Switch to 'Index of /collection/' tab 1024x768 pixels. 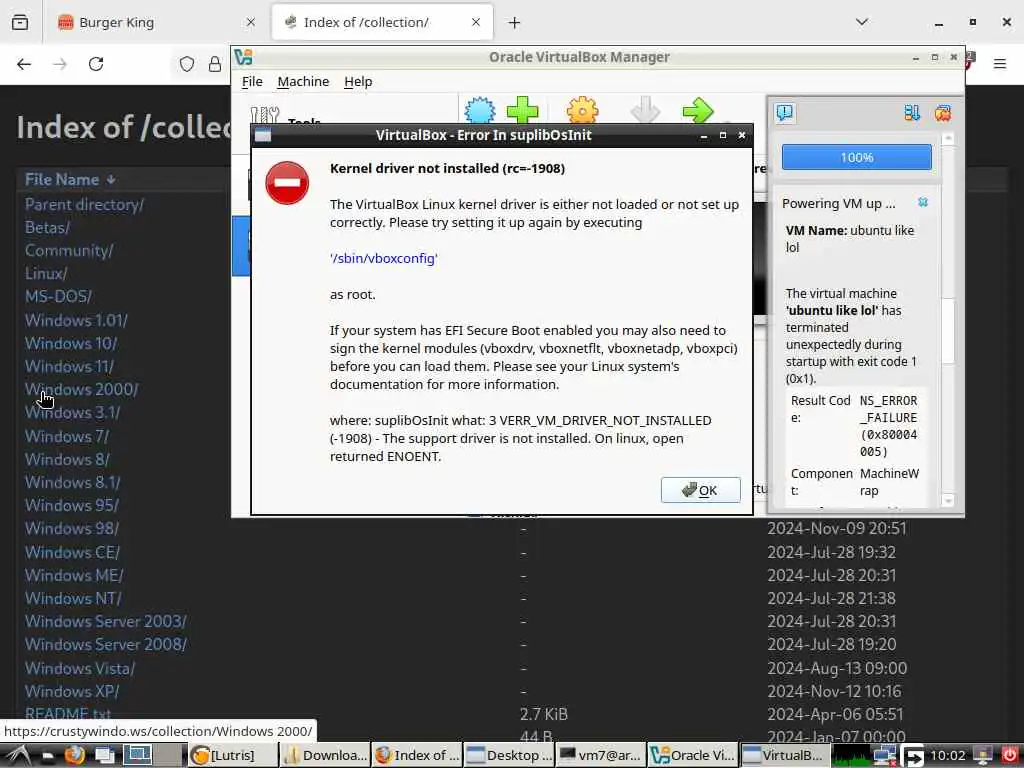pos(382,22)
